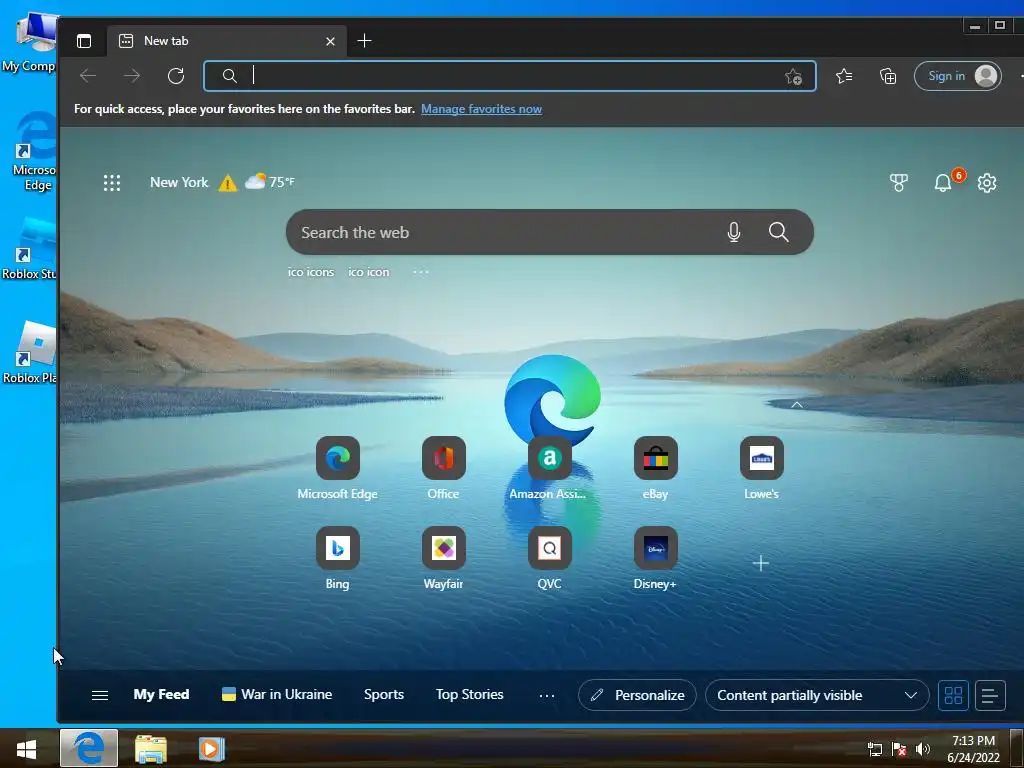The image size is (1024, 768).
Task: Open the Collections icon
Action: (888, 76)
